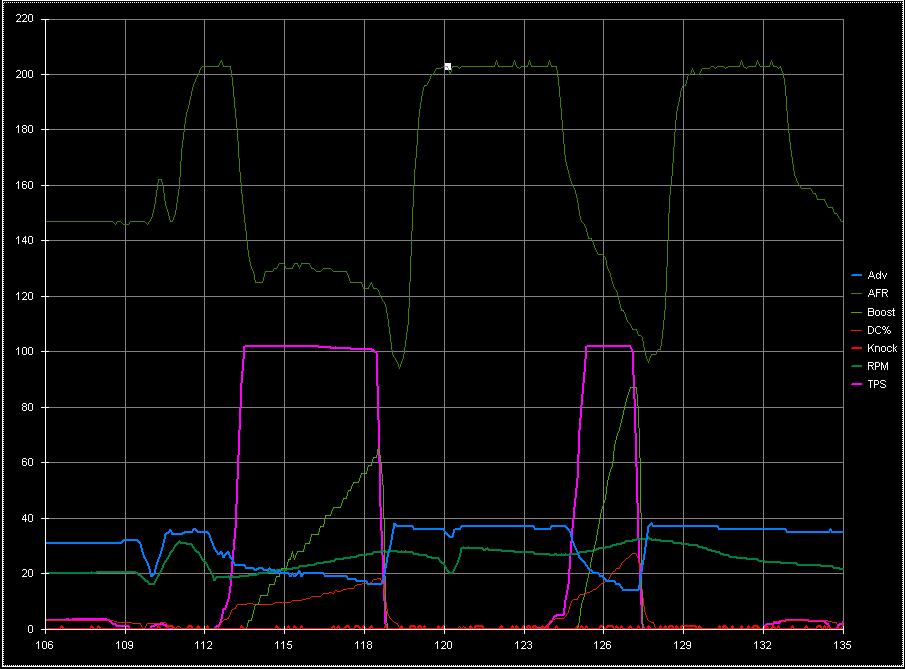Select the white data point marker on the AFR curve
This screenshot has height=669, width=905.
tap(448, 66)
